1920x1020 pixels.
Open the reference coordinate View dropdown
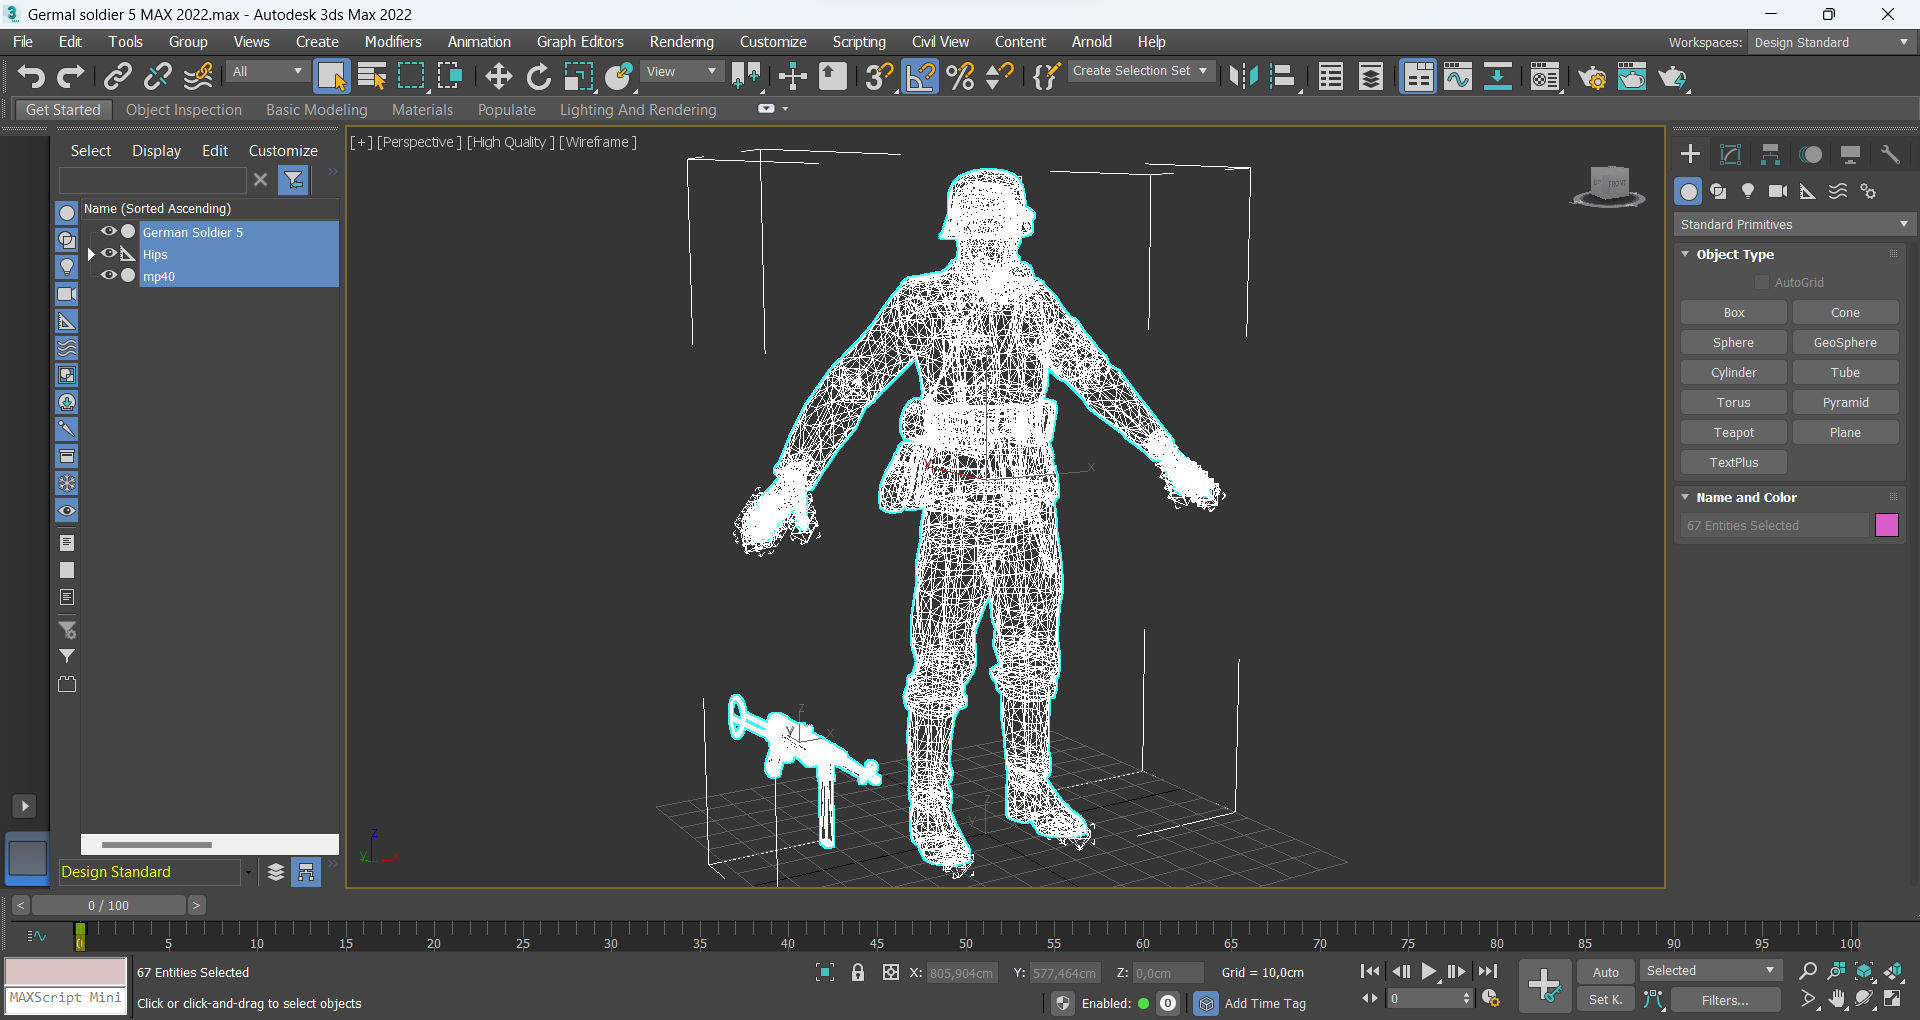681,72
